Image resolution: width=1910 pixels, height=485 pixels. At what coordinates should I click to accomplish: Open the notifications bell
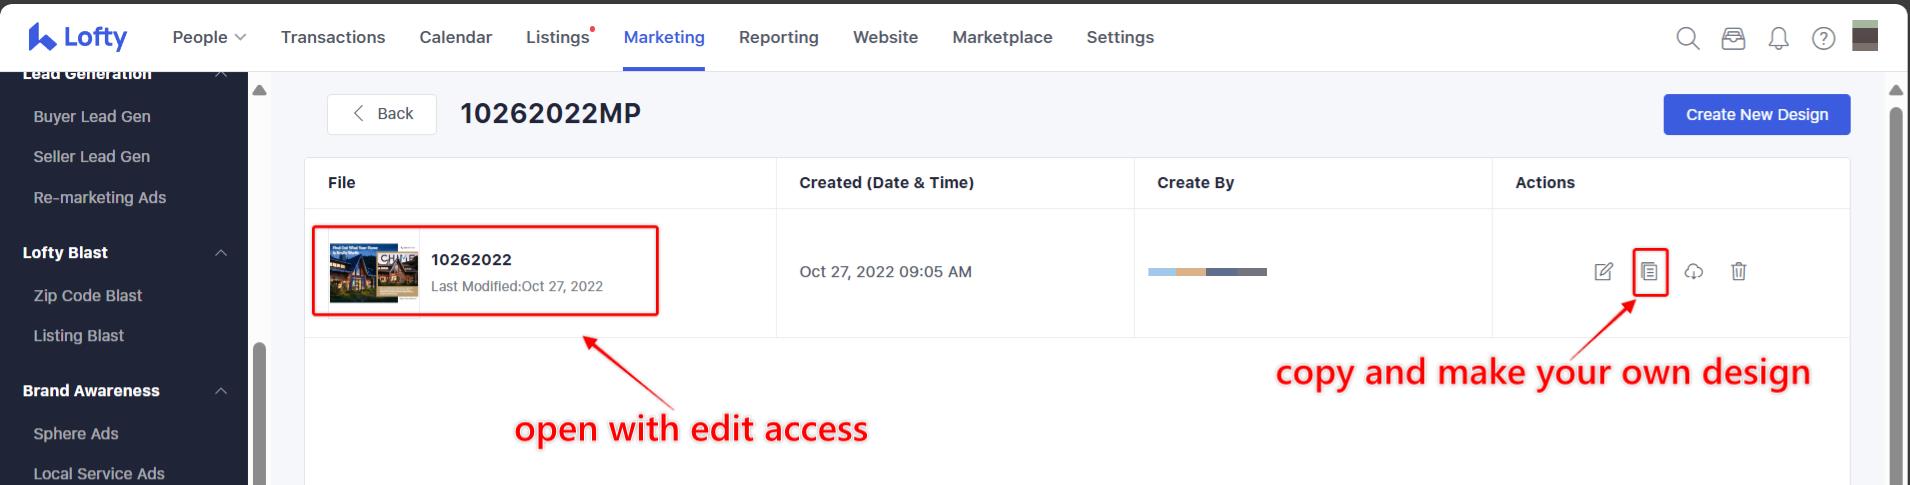(x=1778, y=38)
